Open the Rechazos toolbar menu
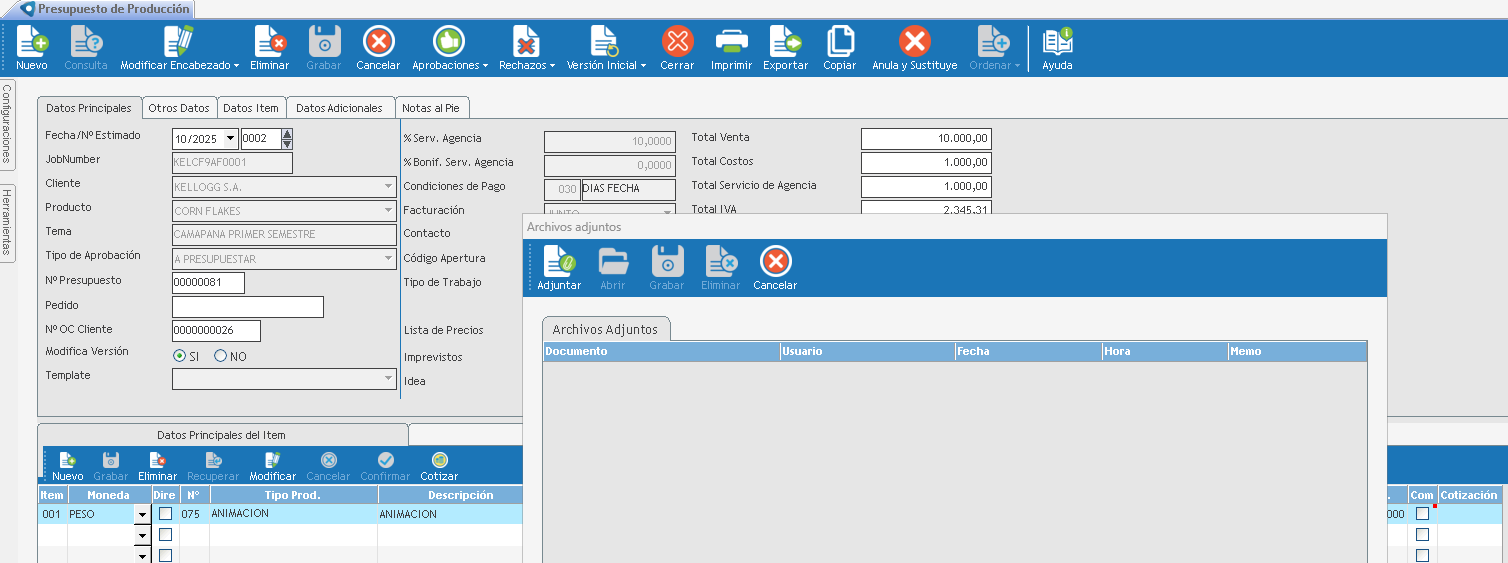 point(527,48)
